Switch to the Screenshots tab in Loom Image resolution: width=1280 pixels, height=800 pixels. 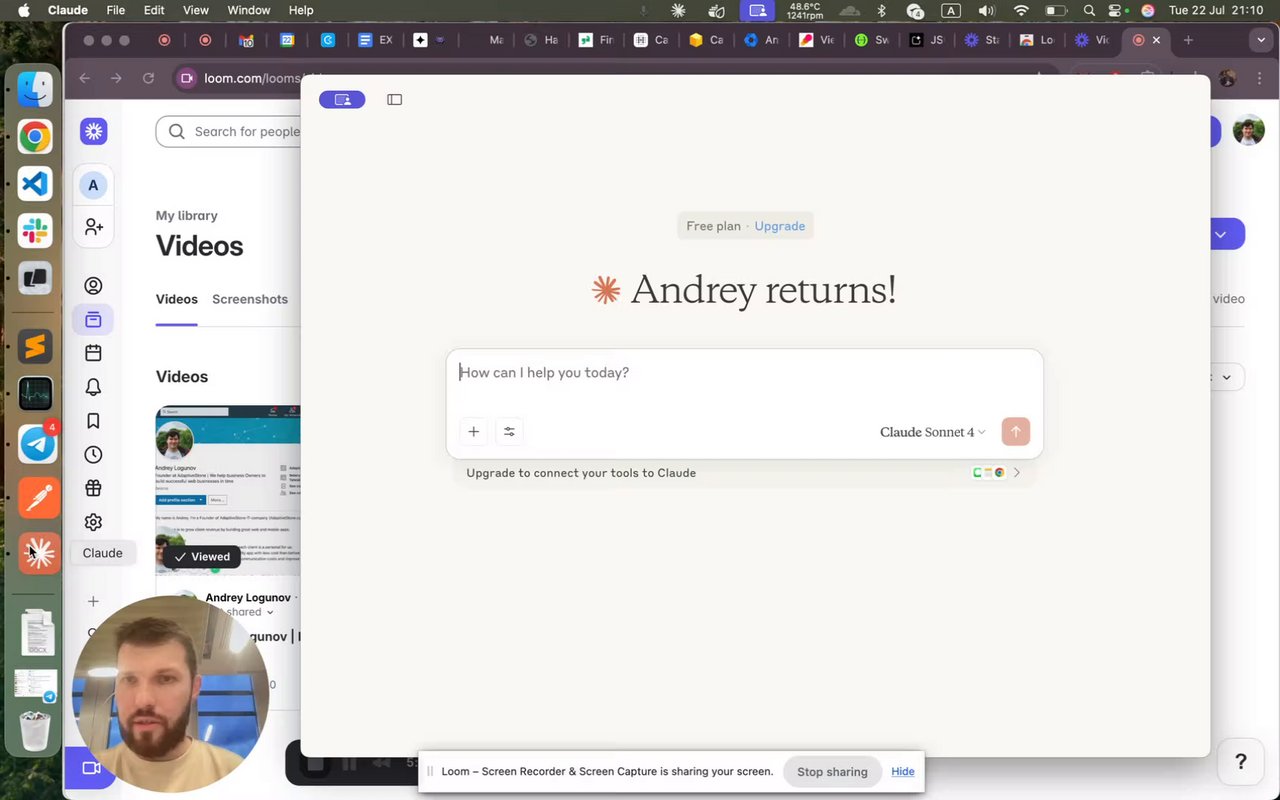[250, 299]
